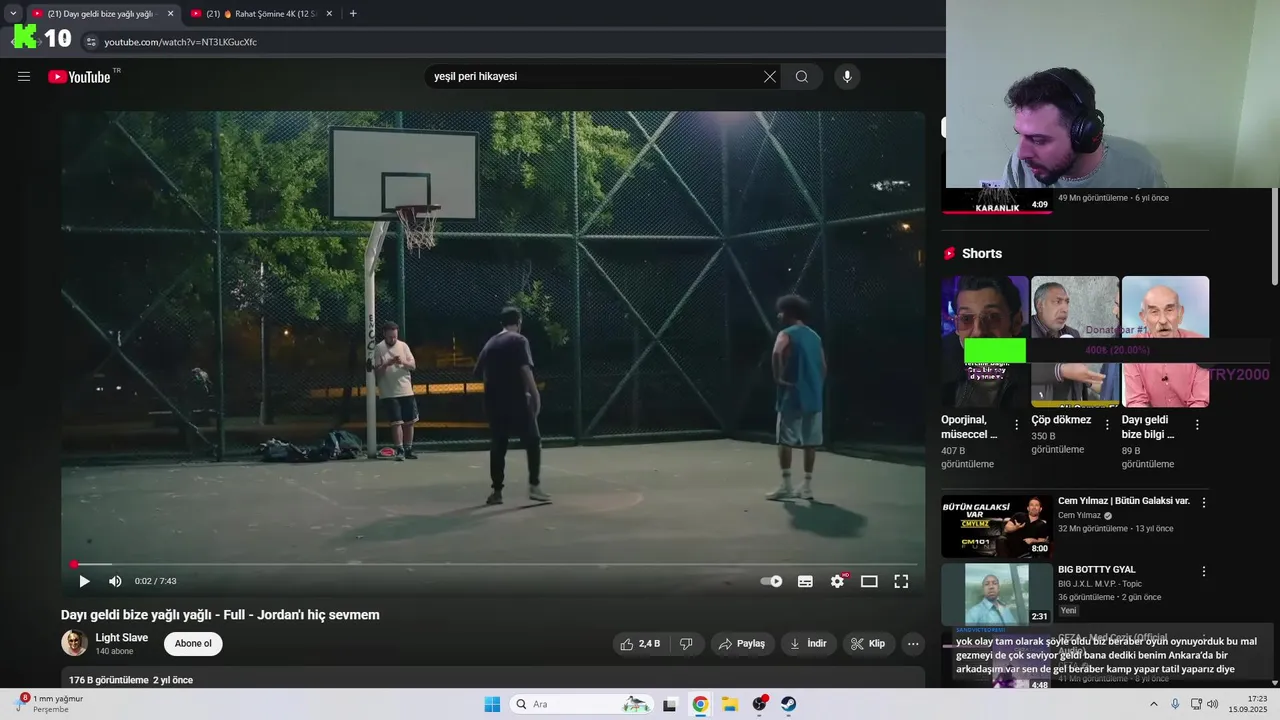Open the Windows Start menu
Viewport: 1280px width, 720px height.
click(492, 704)
